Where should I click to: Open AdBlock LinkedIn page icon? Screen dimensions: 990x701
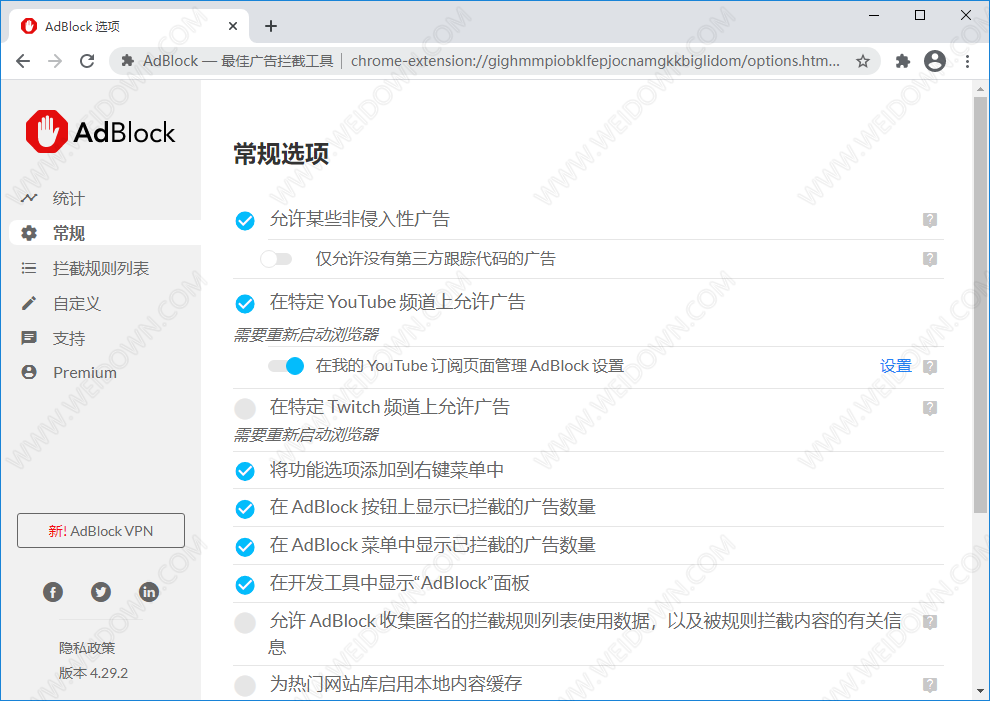tap(149, 592)
